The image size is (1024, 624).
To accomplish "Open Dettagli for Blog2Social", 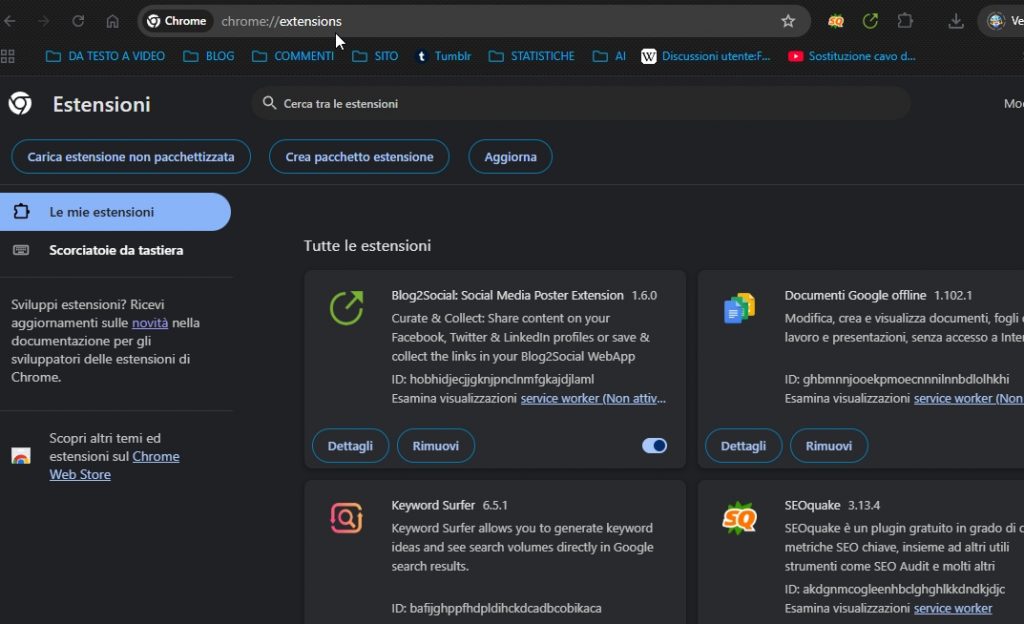I will pos(350,446).
